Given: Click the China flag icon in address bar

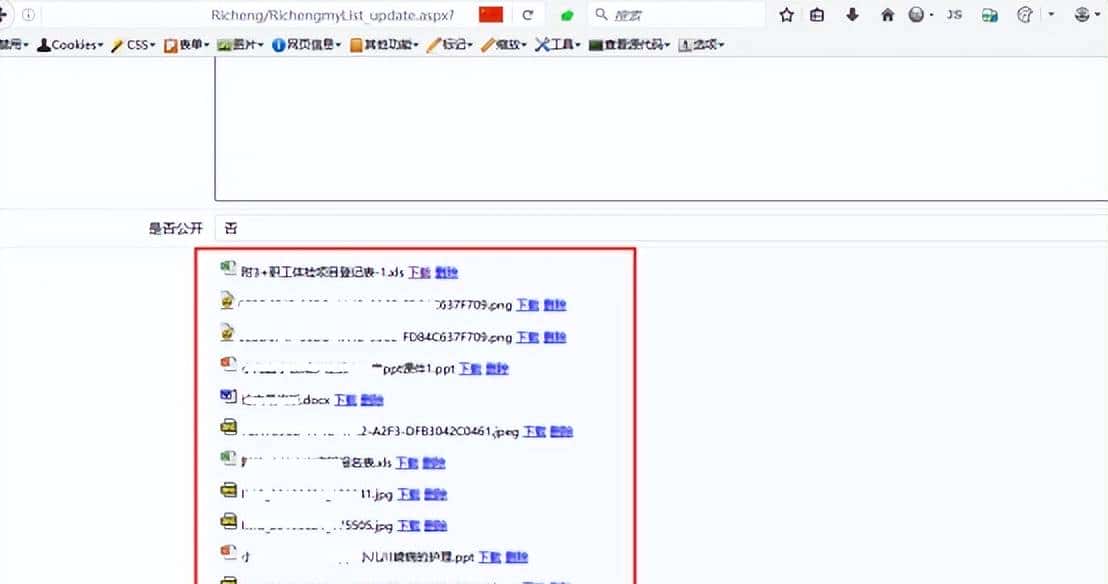Looking at the screenshot, I should click(491, 14).
